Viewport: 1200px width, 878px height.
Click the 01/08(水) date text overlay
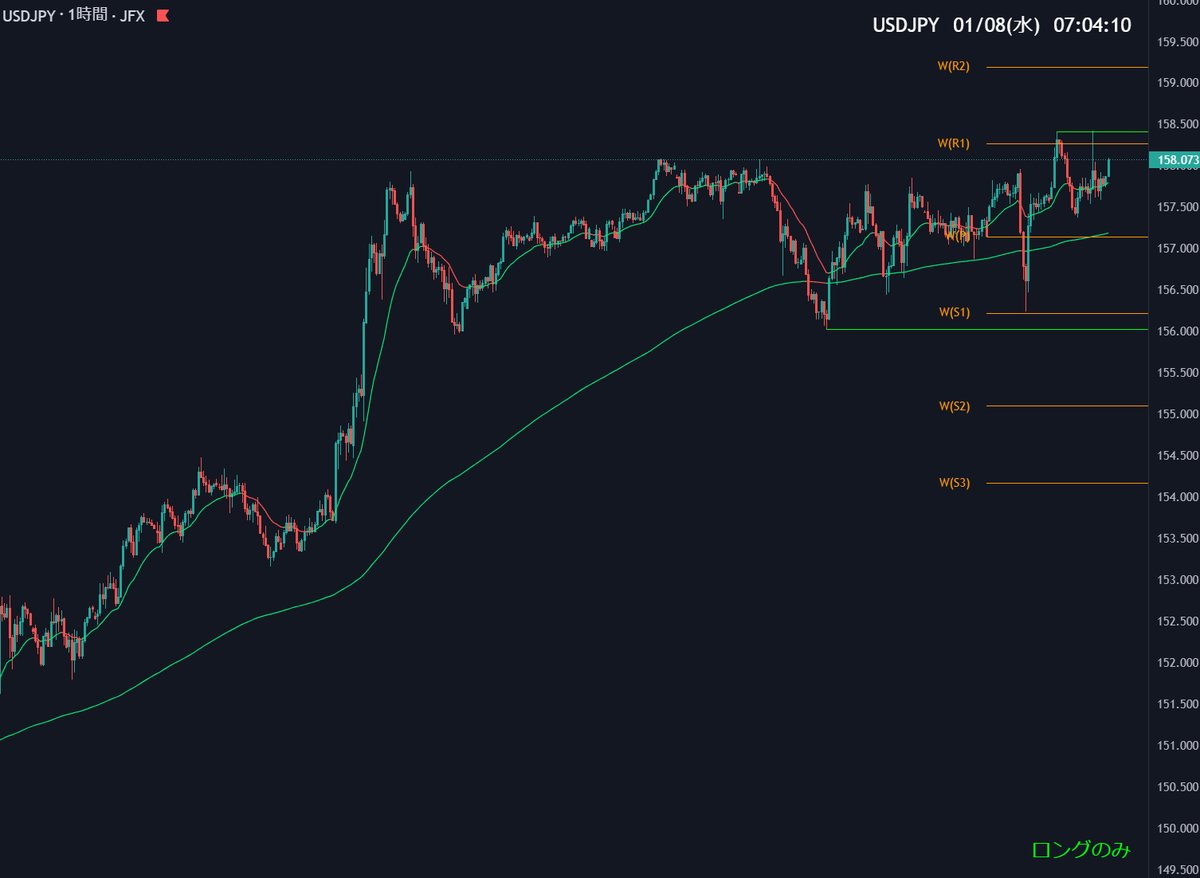[x=996, y=25]
